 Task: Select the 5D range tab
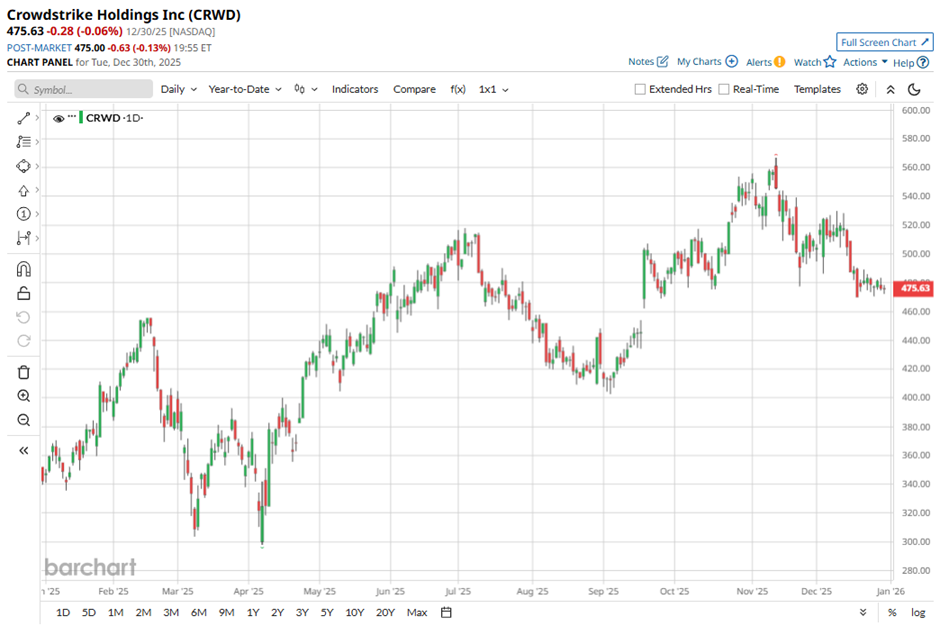click(x=89, y=612)
